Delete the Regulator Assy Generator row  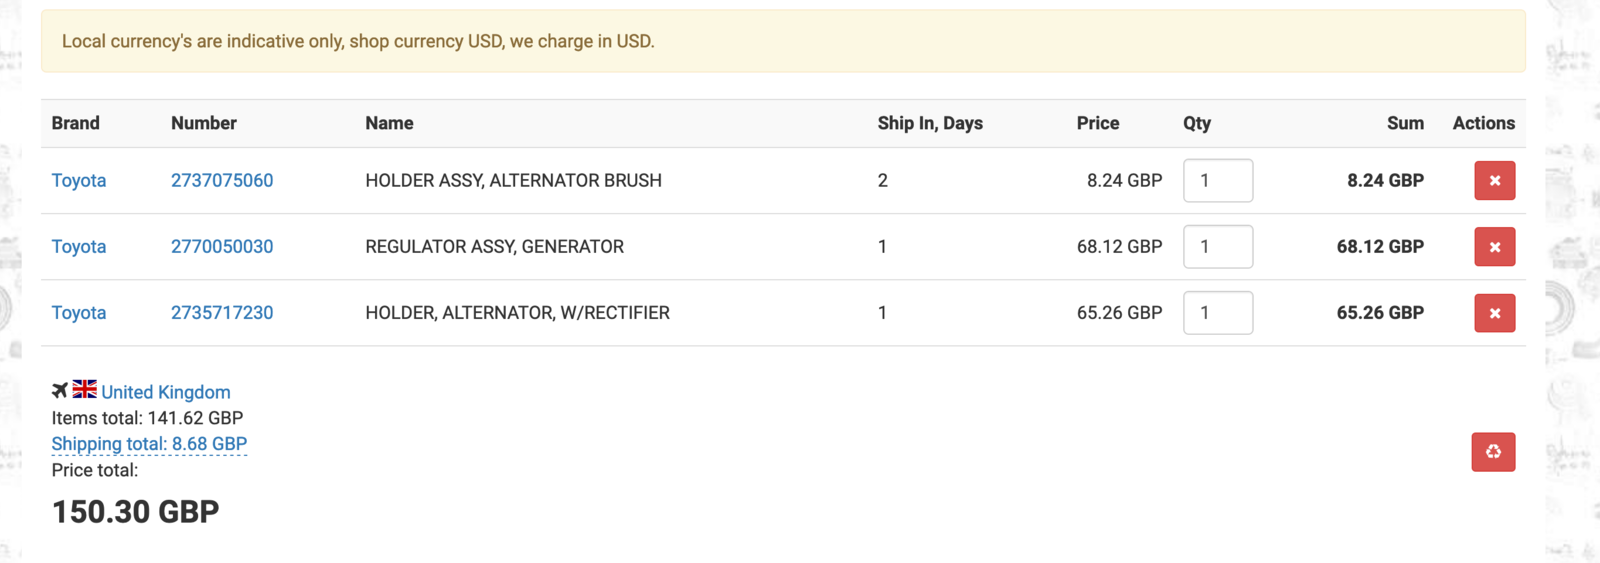[x=1494, y=247]
